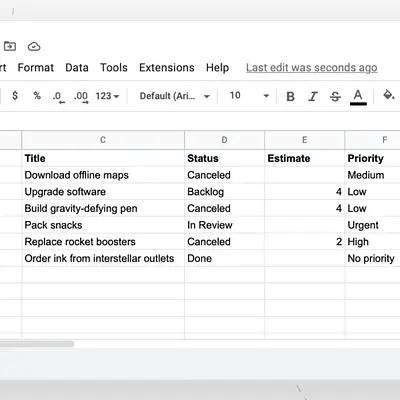Decrease decimal places button
Screen dimensions: 400x400
pyautogui.click(x=58, y=97)
